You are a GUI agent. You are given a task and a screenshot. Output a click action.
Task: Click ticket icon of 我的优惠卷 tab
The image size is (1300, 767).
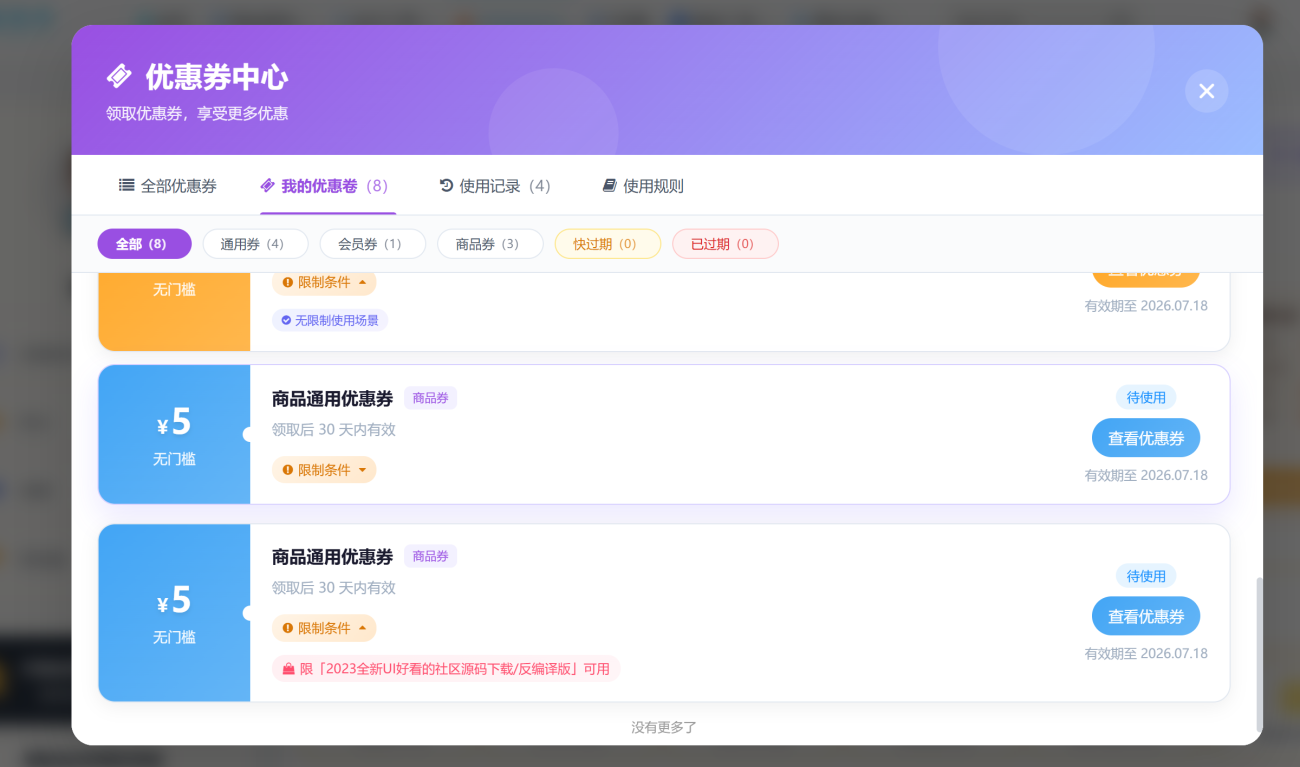click(x=267, y=186)
